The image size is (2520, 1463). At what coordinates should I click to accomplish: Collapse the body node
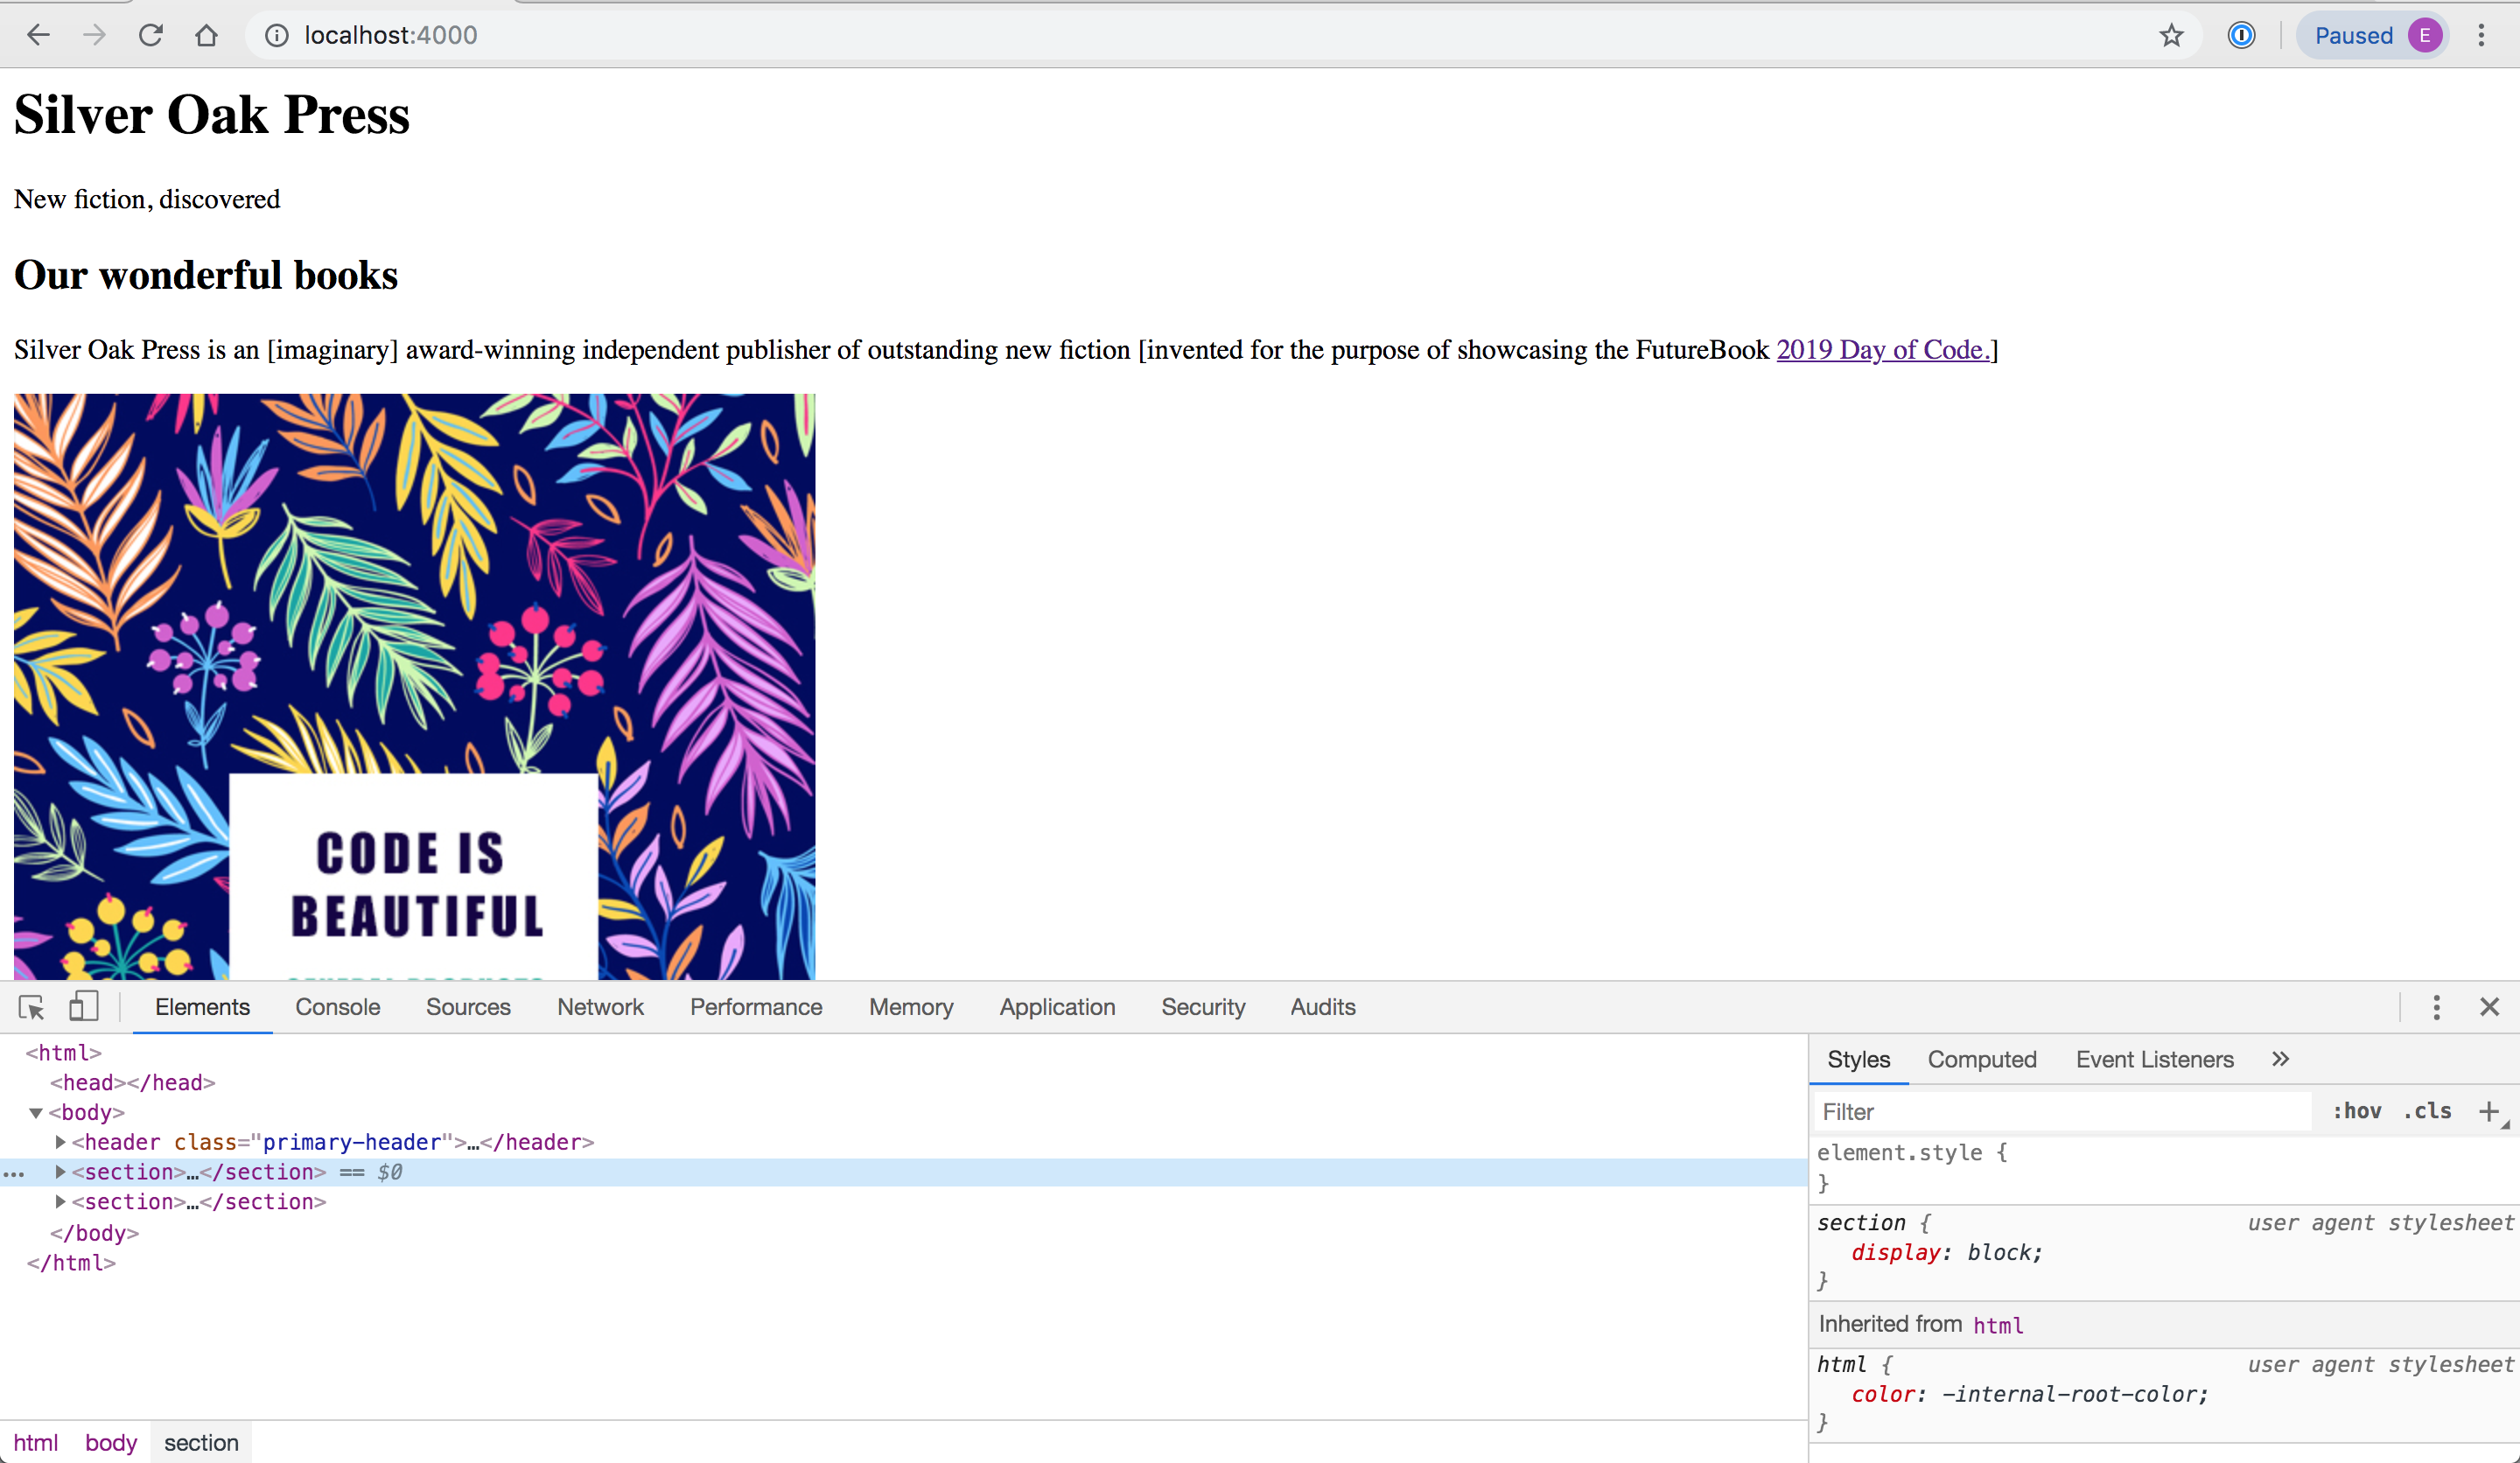pos(36,1112)
